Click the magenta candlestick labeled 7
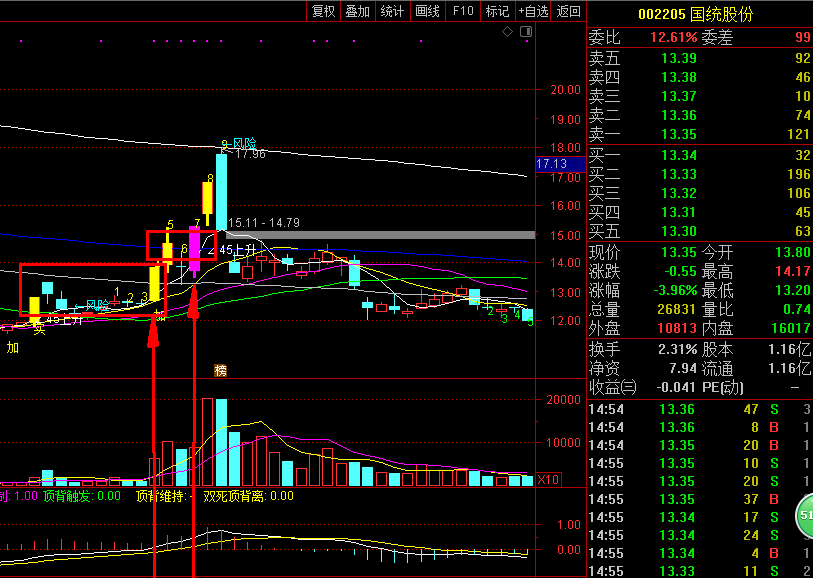 click(194, 252)
